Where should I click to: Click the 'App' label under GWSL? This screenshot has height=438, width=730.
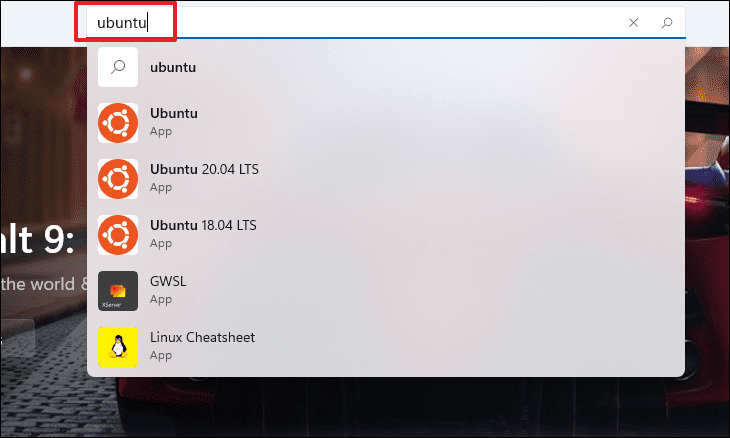pos(161,300)
